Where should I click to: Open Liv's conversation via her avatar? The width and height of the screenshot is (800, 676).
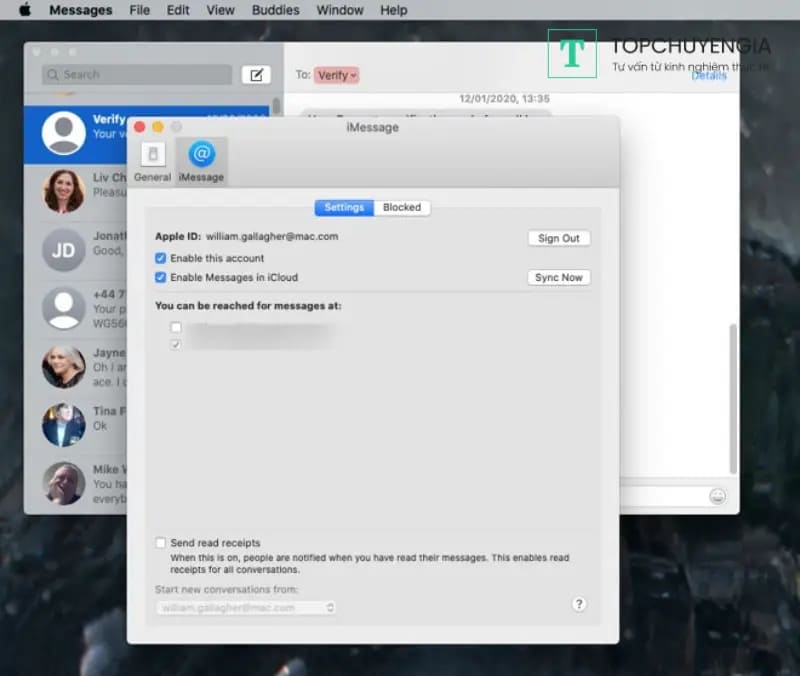tap(63, 191)
